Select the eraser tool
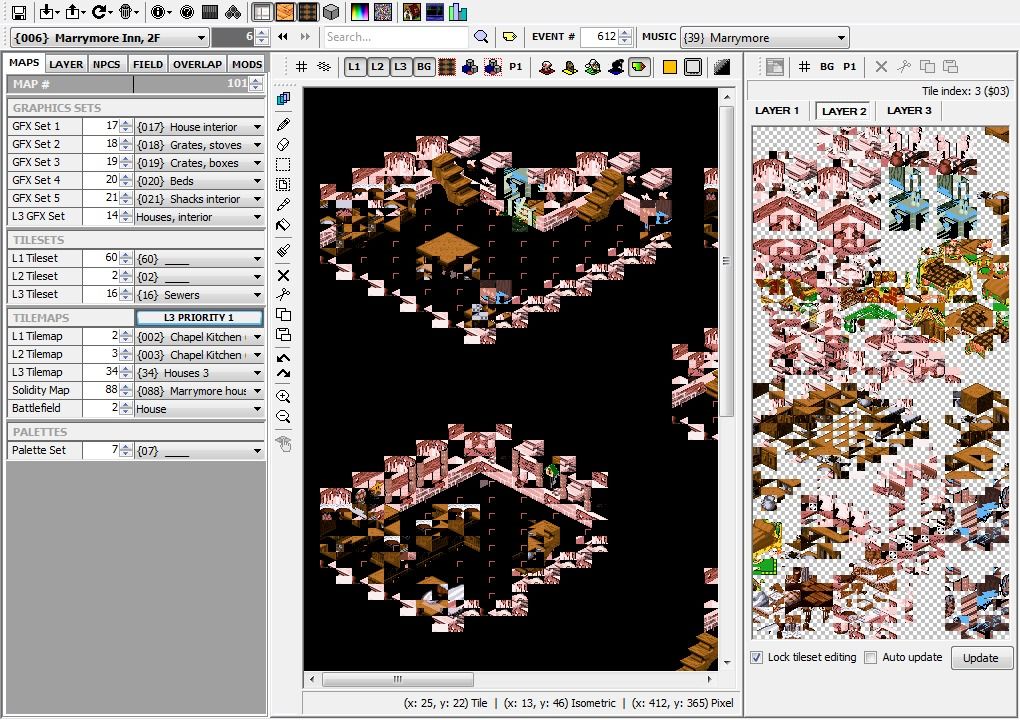The image size is (1020, 720). pyautogui.click(x=283, y=145)
